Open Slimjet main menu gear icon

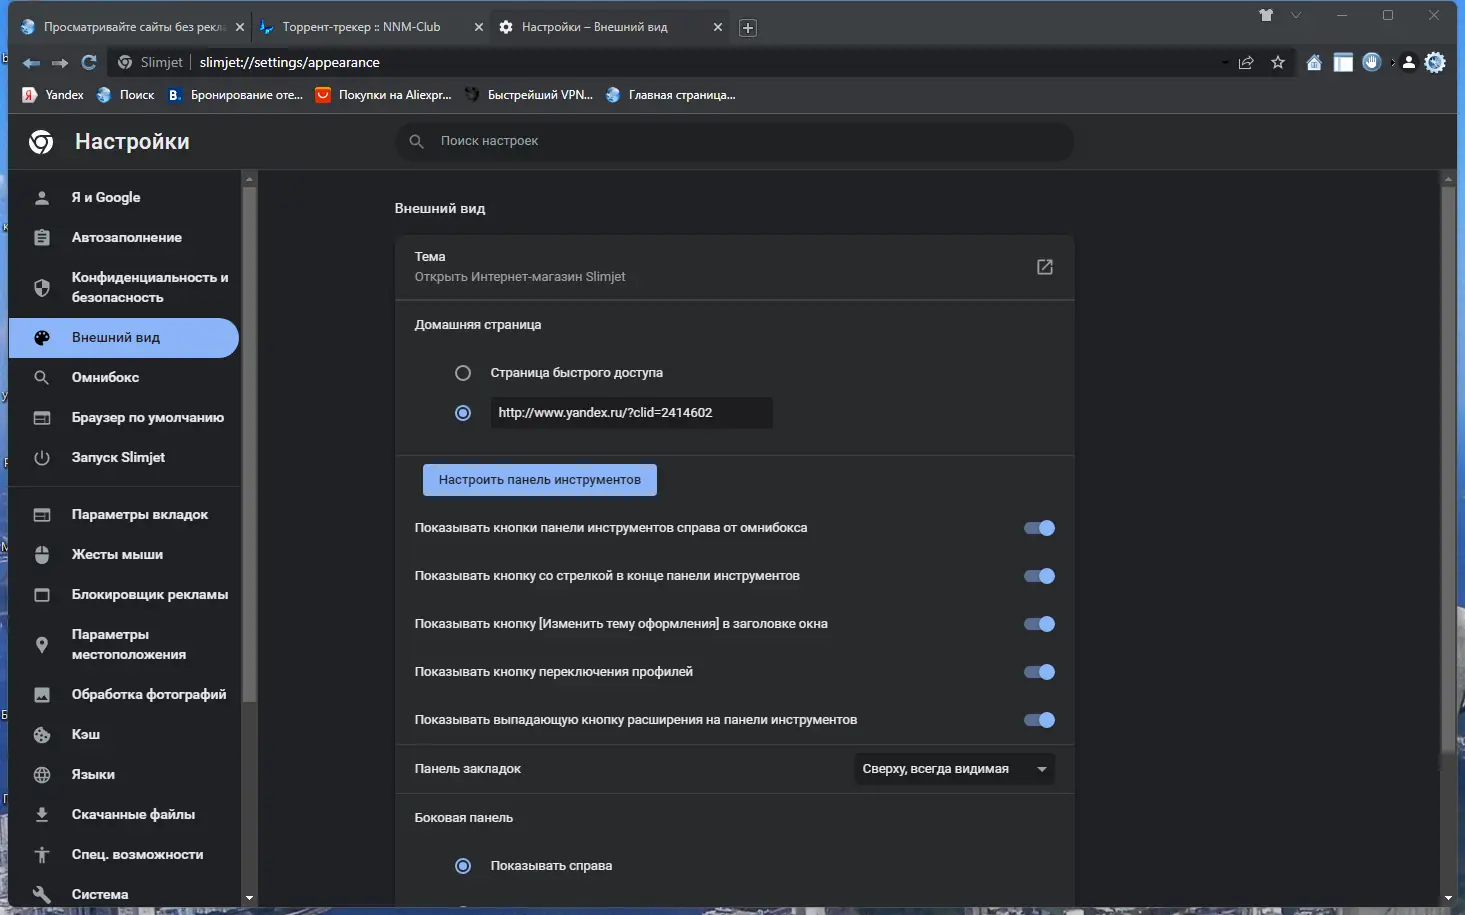pyautogui.click(x=1435, y=63)
